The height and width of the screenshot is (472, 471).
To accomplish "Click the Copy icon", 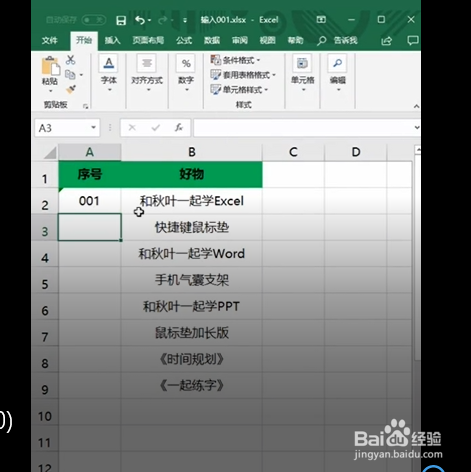I will 70,75.
